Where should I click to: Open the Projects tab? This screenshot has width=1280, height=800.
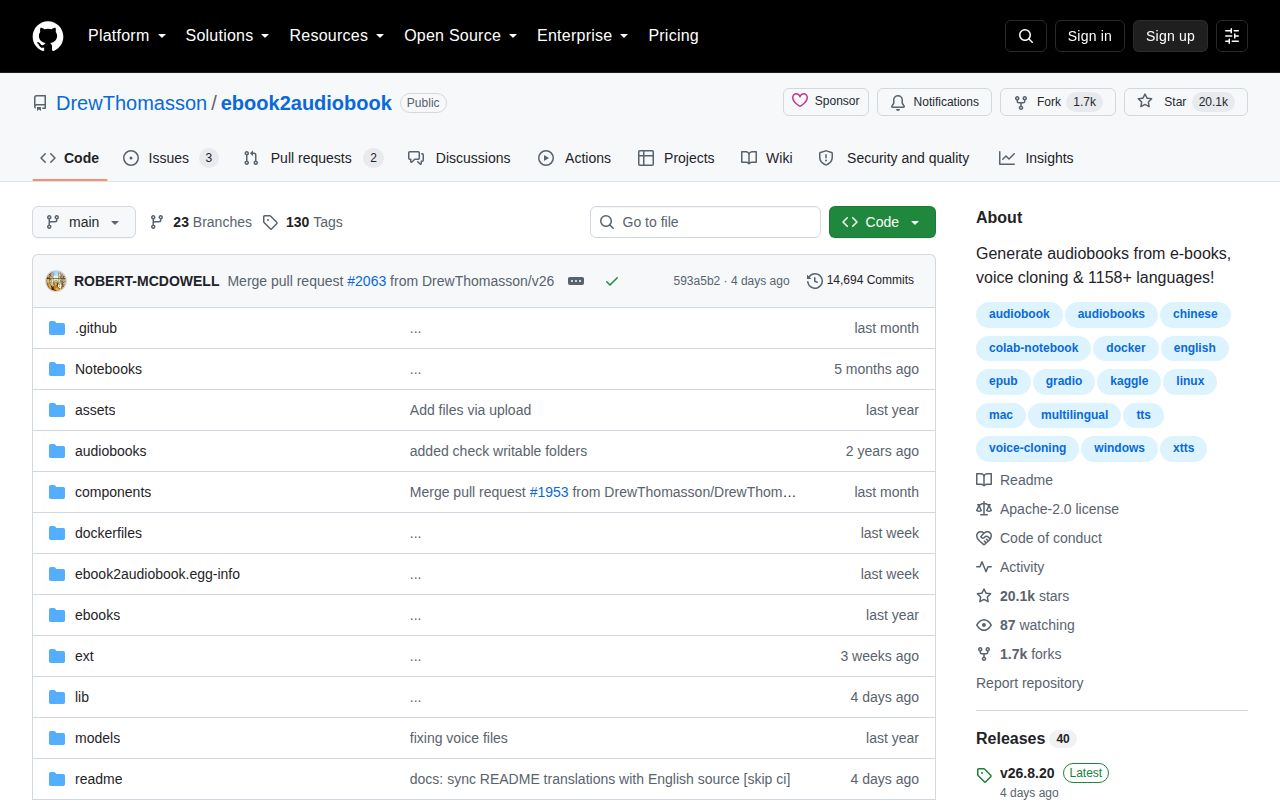click(676, 158)
